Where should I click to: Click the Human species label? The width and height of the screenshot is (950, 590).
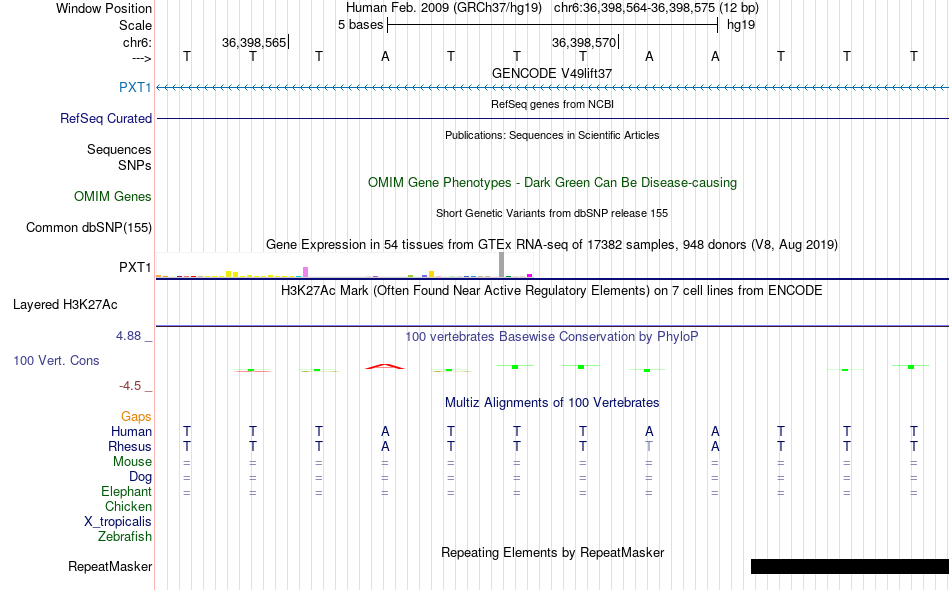coord(131,431)
